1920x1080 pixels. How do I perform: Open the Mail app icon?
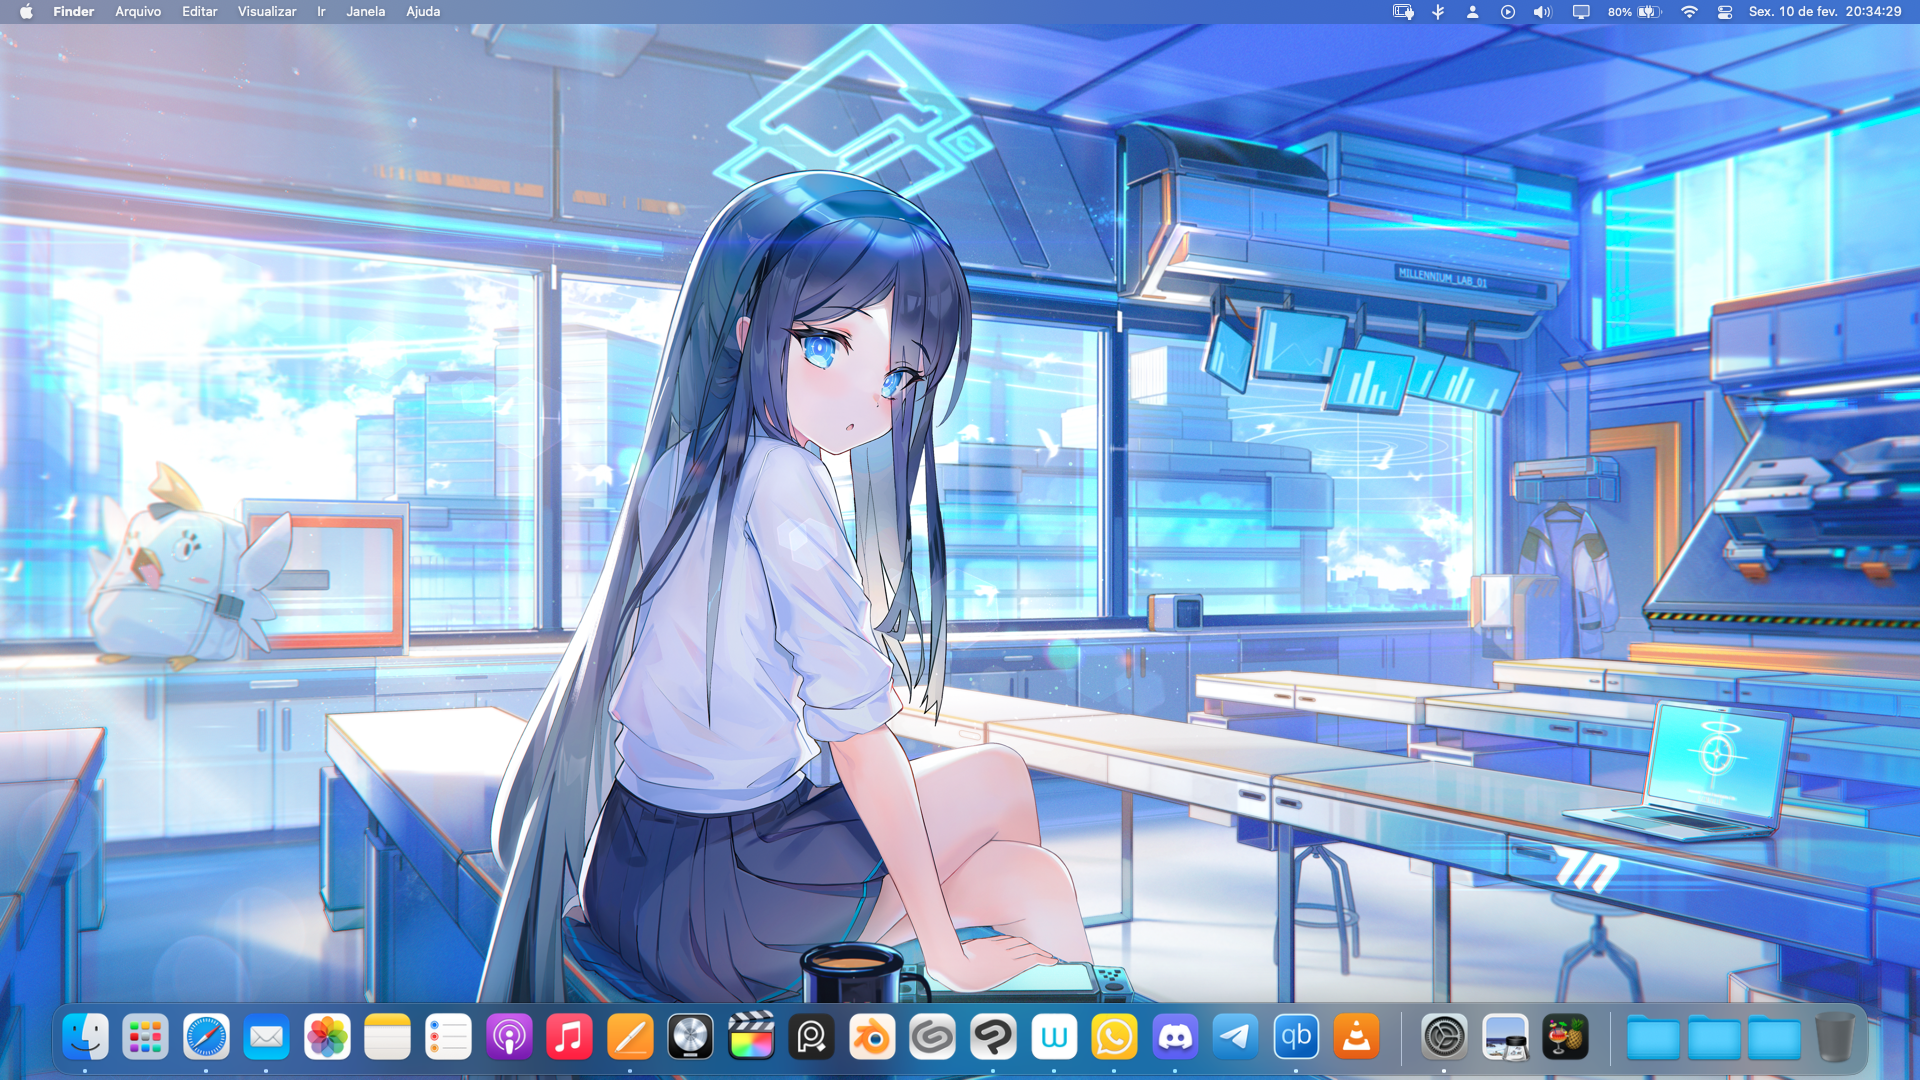[266, 1037]
